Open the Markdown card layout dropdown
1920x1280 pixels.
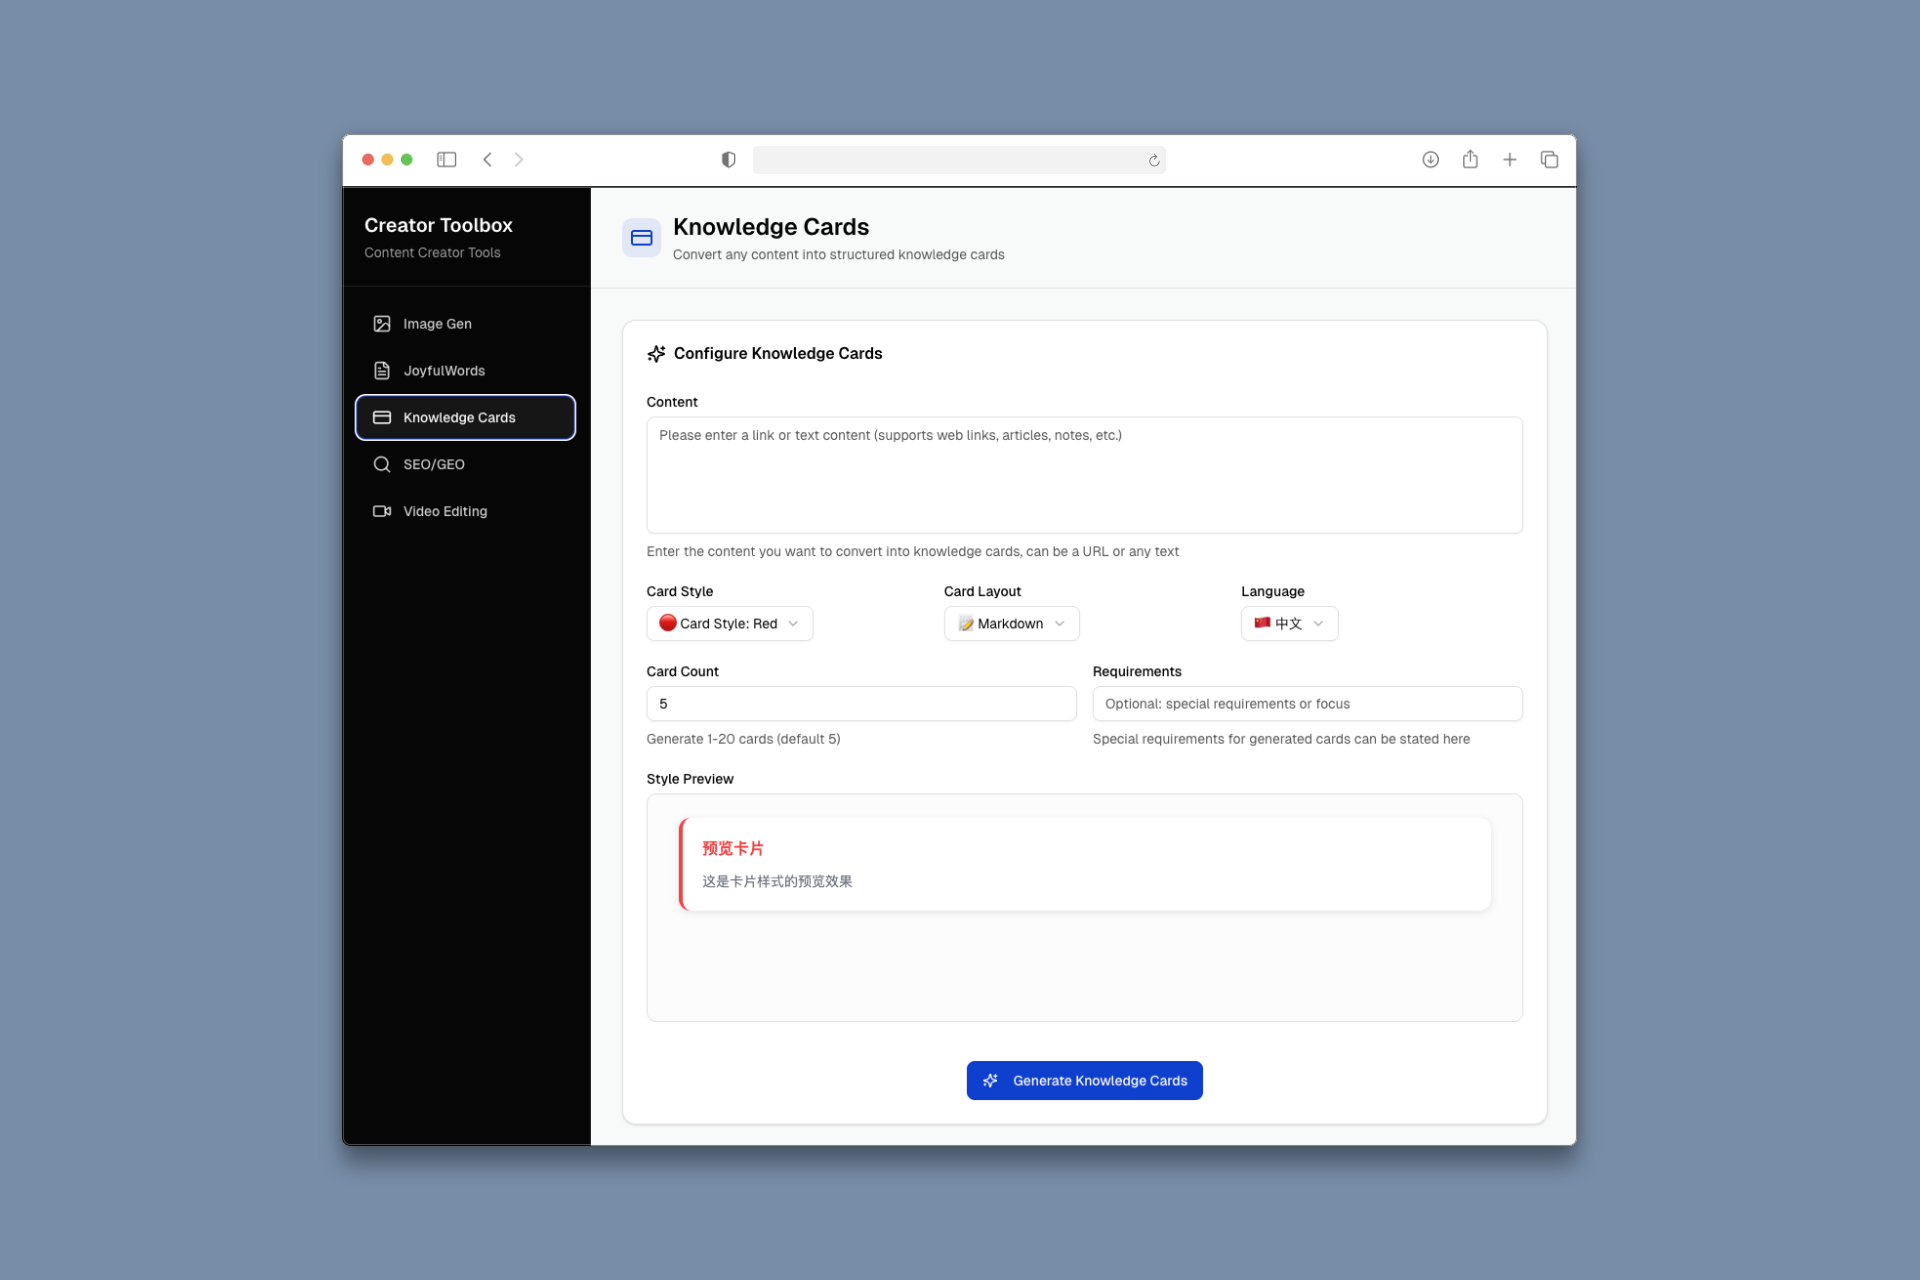tap(1011, 623)
